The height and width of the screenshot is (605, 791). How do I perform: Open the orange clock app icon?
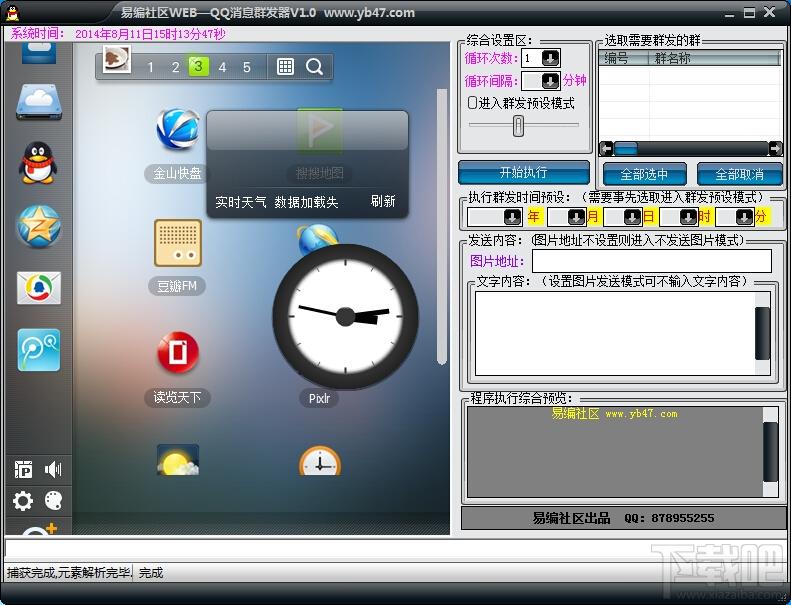point(320,461)
